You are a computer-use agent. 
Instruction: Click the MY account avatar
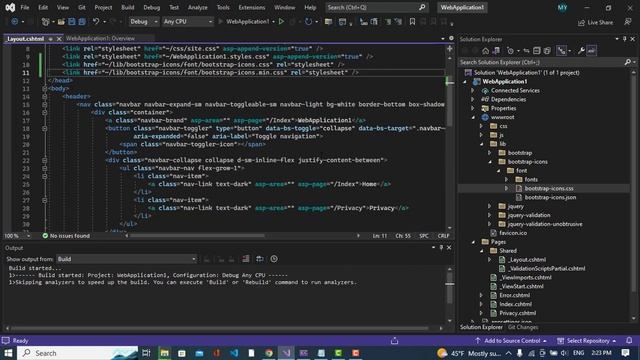pos(562,7)
